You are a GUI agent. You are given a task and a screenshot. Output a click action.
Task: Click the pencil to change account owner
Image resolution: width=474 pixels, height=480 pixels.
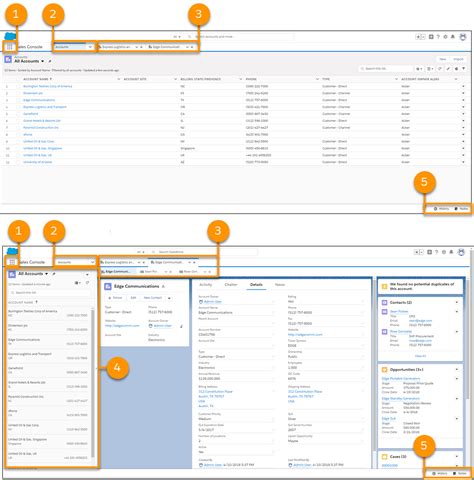(182, 326)
